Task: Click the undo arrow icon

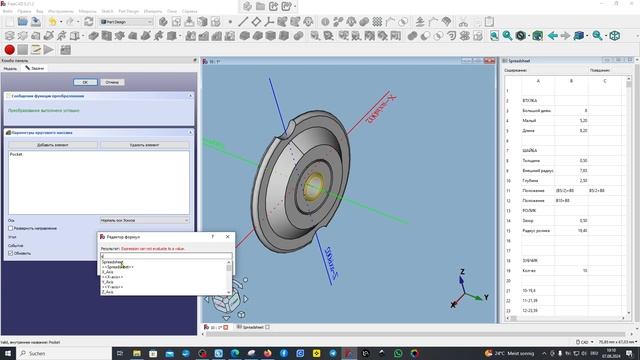Action: 53,22
